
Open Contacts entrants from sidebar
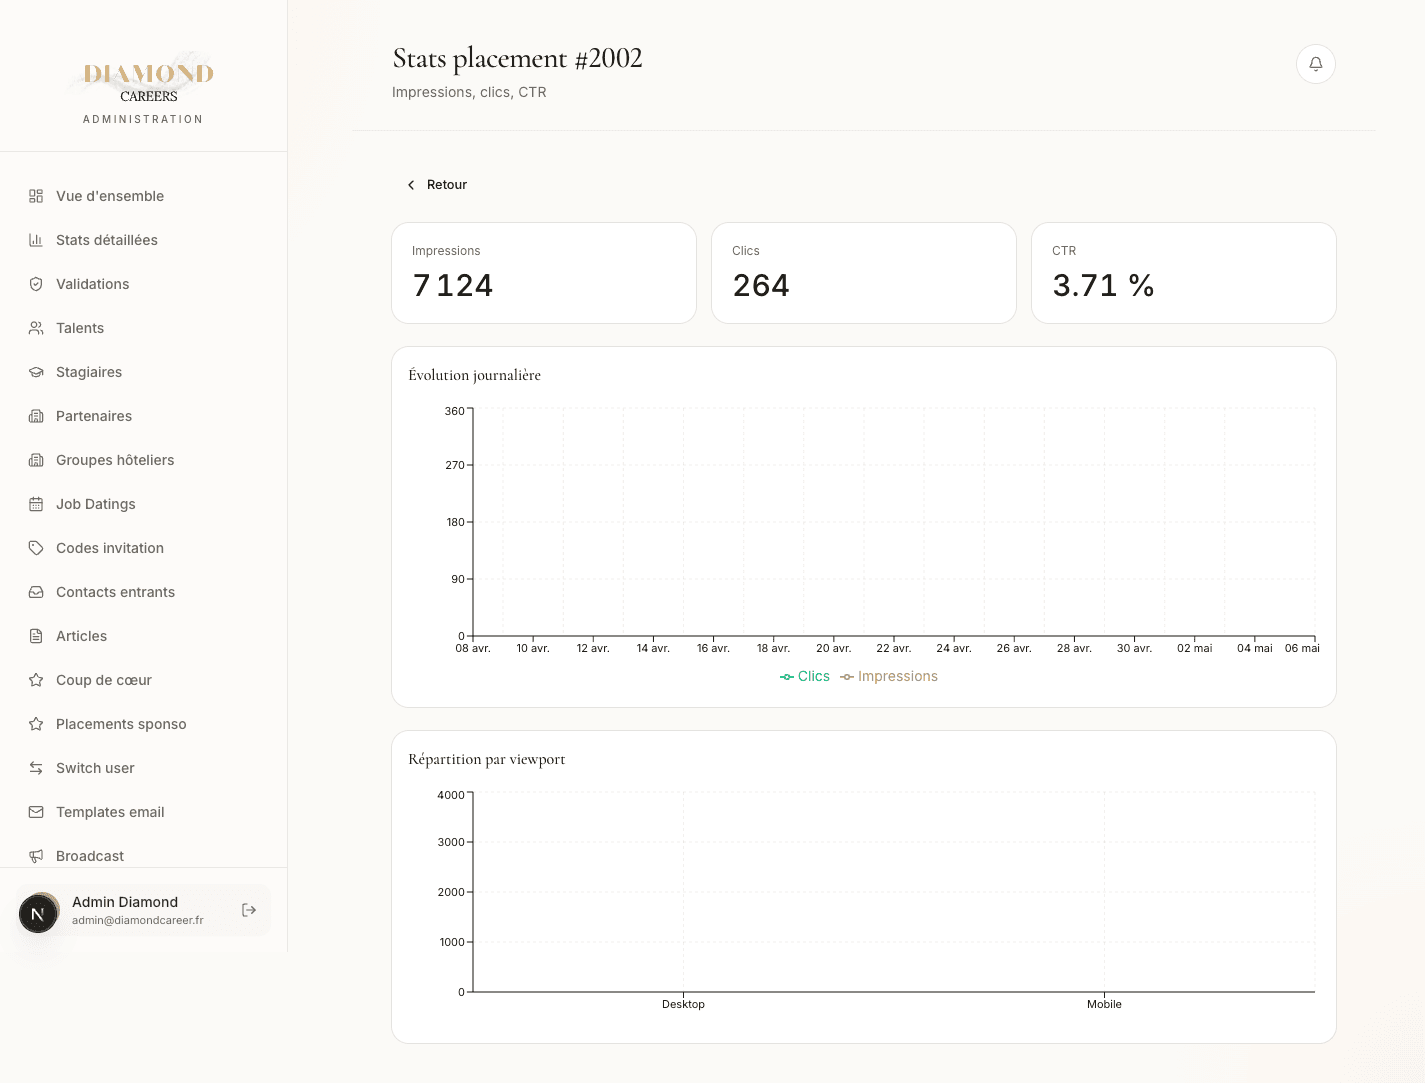click(x=144, y=592)
